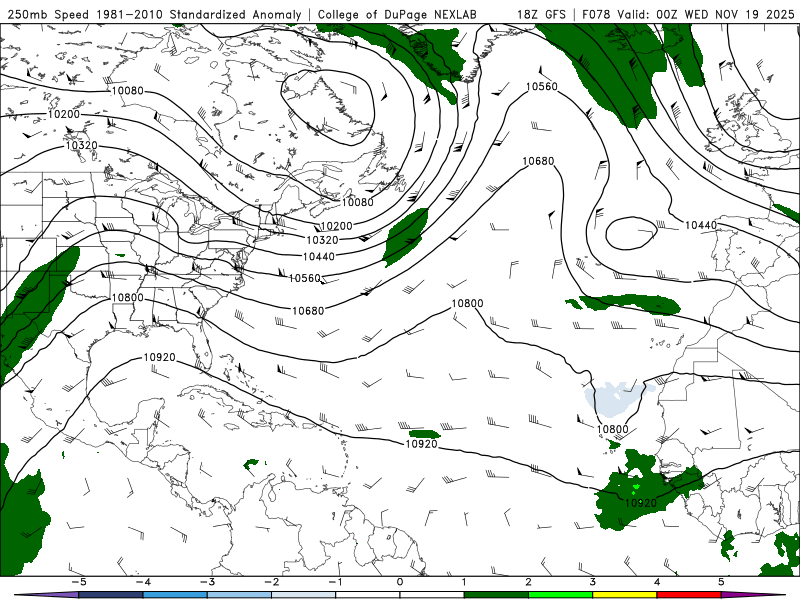Click the 10920 contour label inside the West Africa green area
Viewport: 800px width, 600px height.
click(641, 503)
